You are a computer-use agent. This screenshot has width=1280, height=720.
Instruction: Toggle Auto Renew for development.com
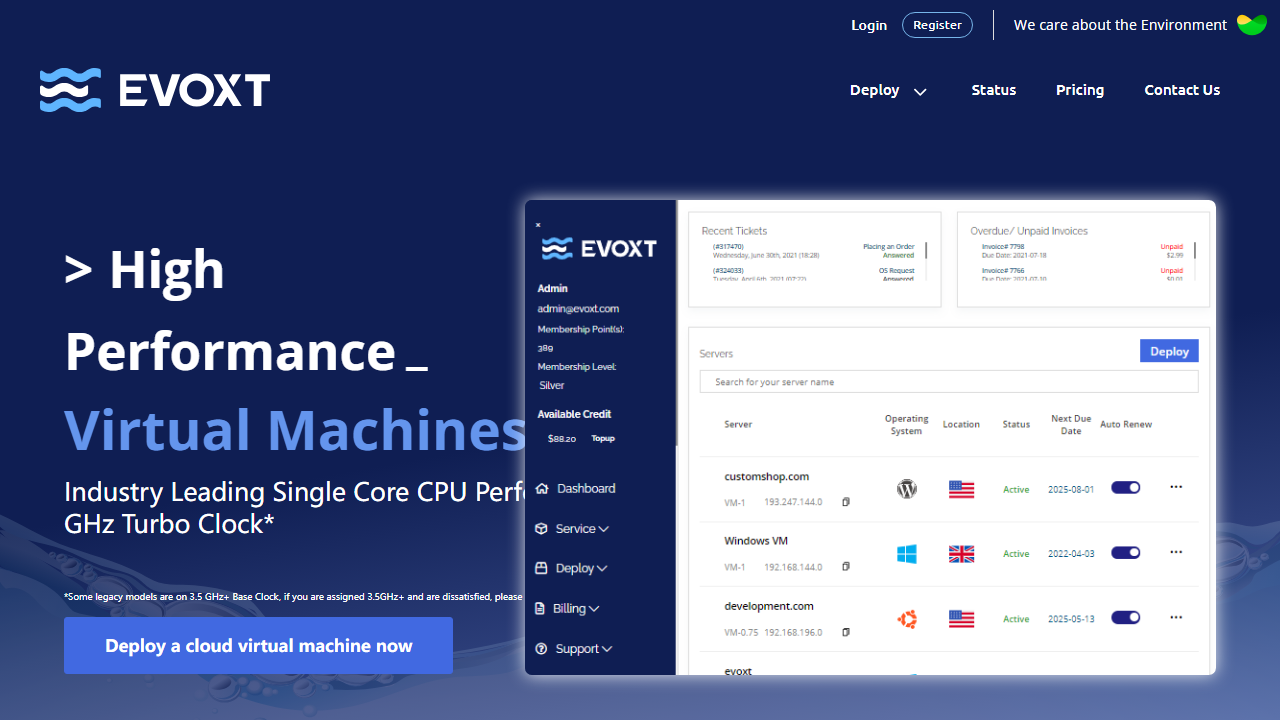(x=1126, y=618)
